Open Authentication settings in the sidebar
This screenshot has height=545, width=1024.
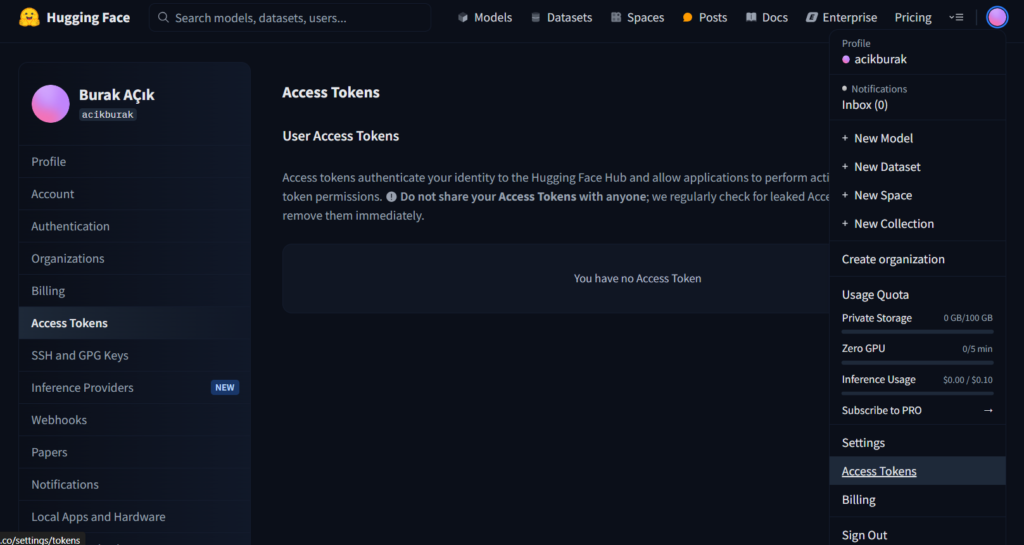pyautogui.click(x=135, y=226)
